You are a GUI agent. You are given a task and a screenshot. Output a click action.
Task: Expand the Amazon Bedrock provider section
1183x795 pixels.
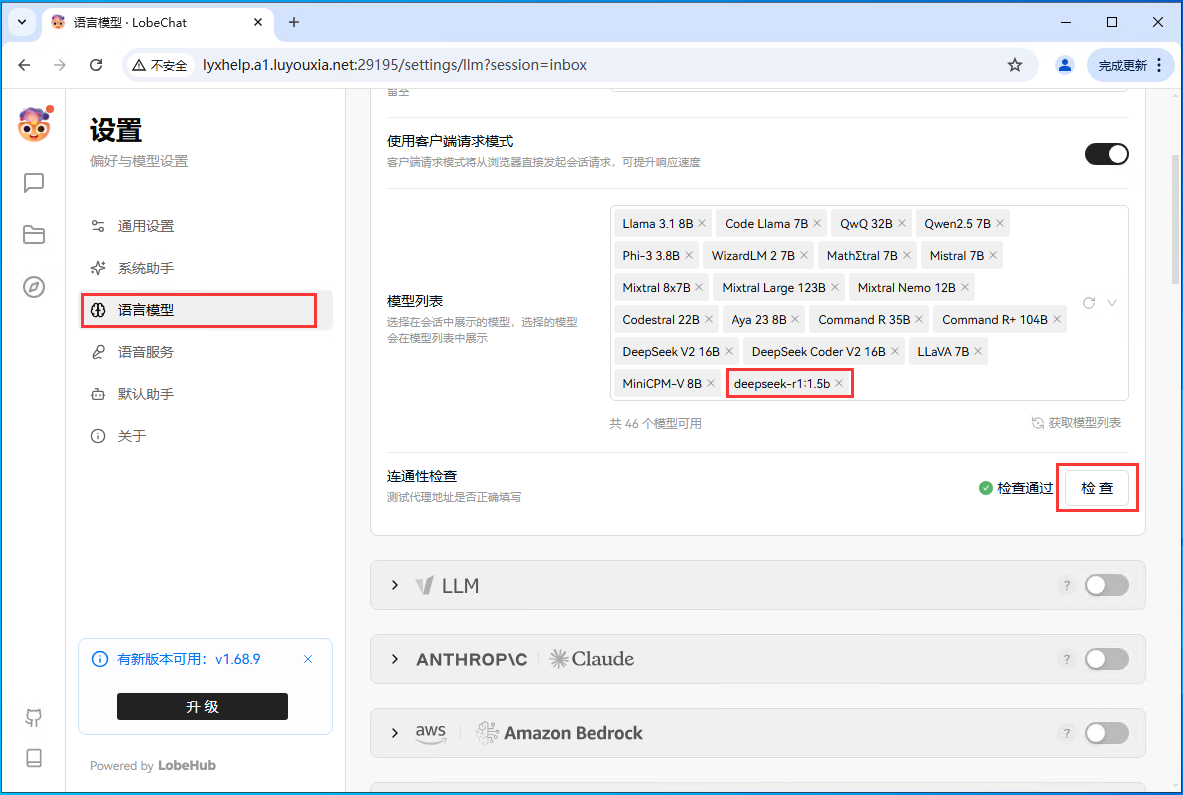(x=395, y=733)
